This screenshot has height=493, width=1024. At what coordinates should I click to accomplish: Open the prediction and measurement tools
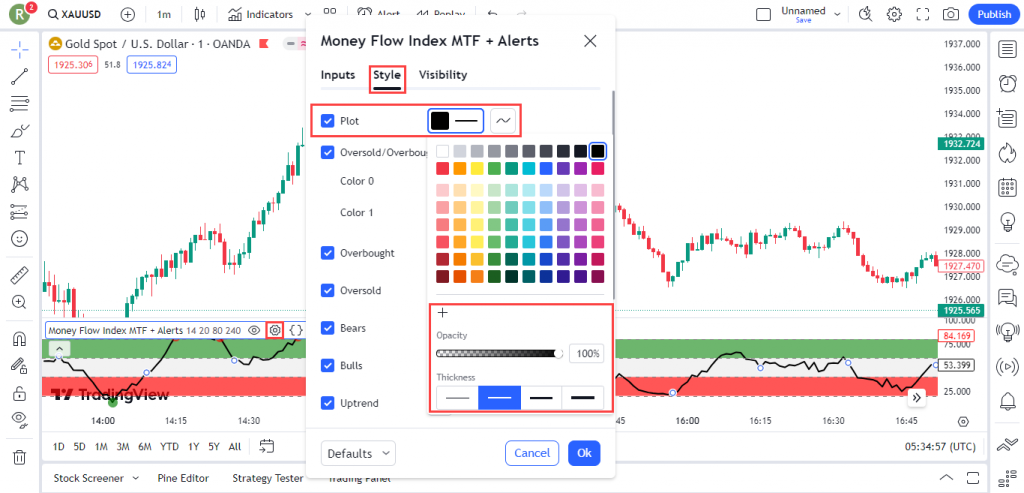(20, 212)
